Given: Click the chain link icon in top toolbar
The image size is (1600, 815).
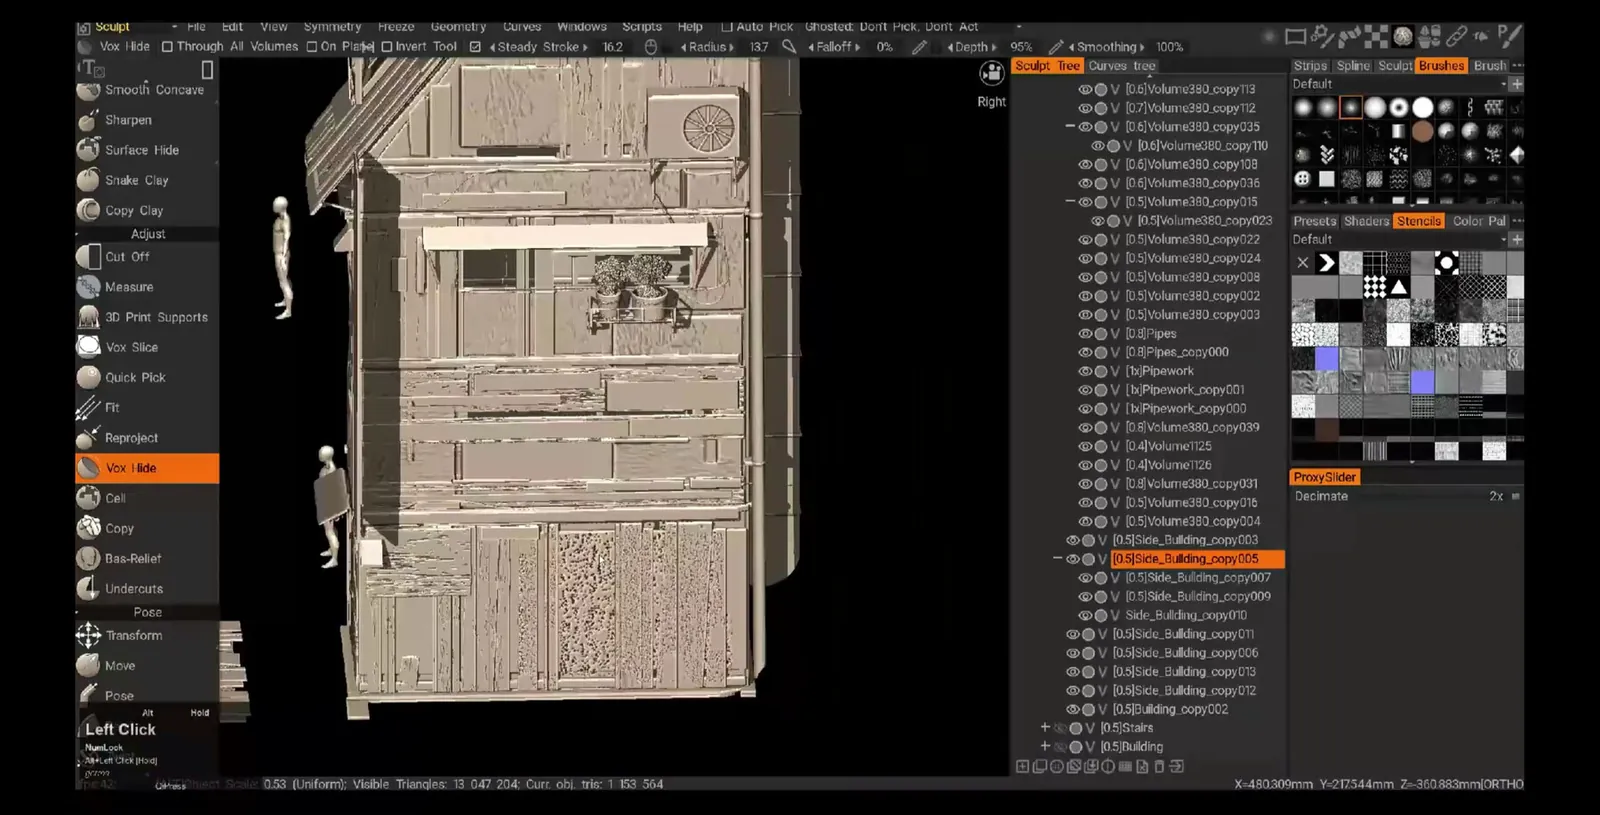Looking at the screenshot, I should point(1456,37).
